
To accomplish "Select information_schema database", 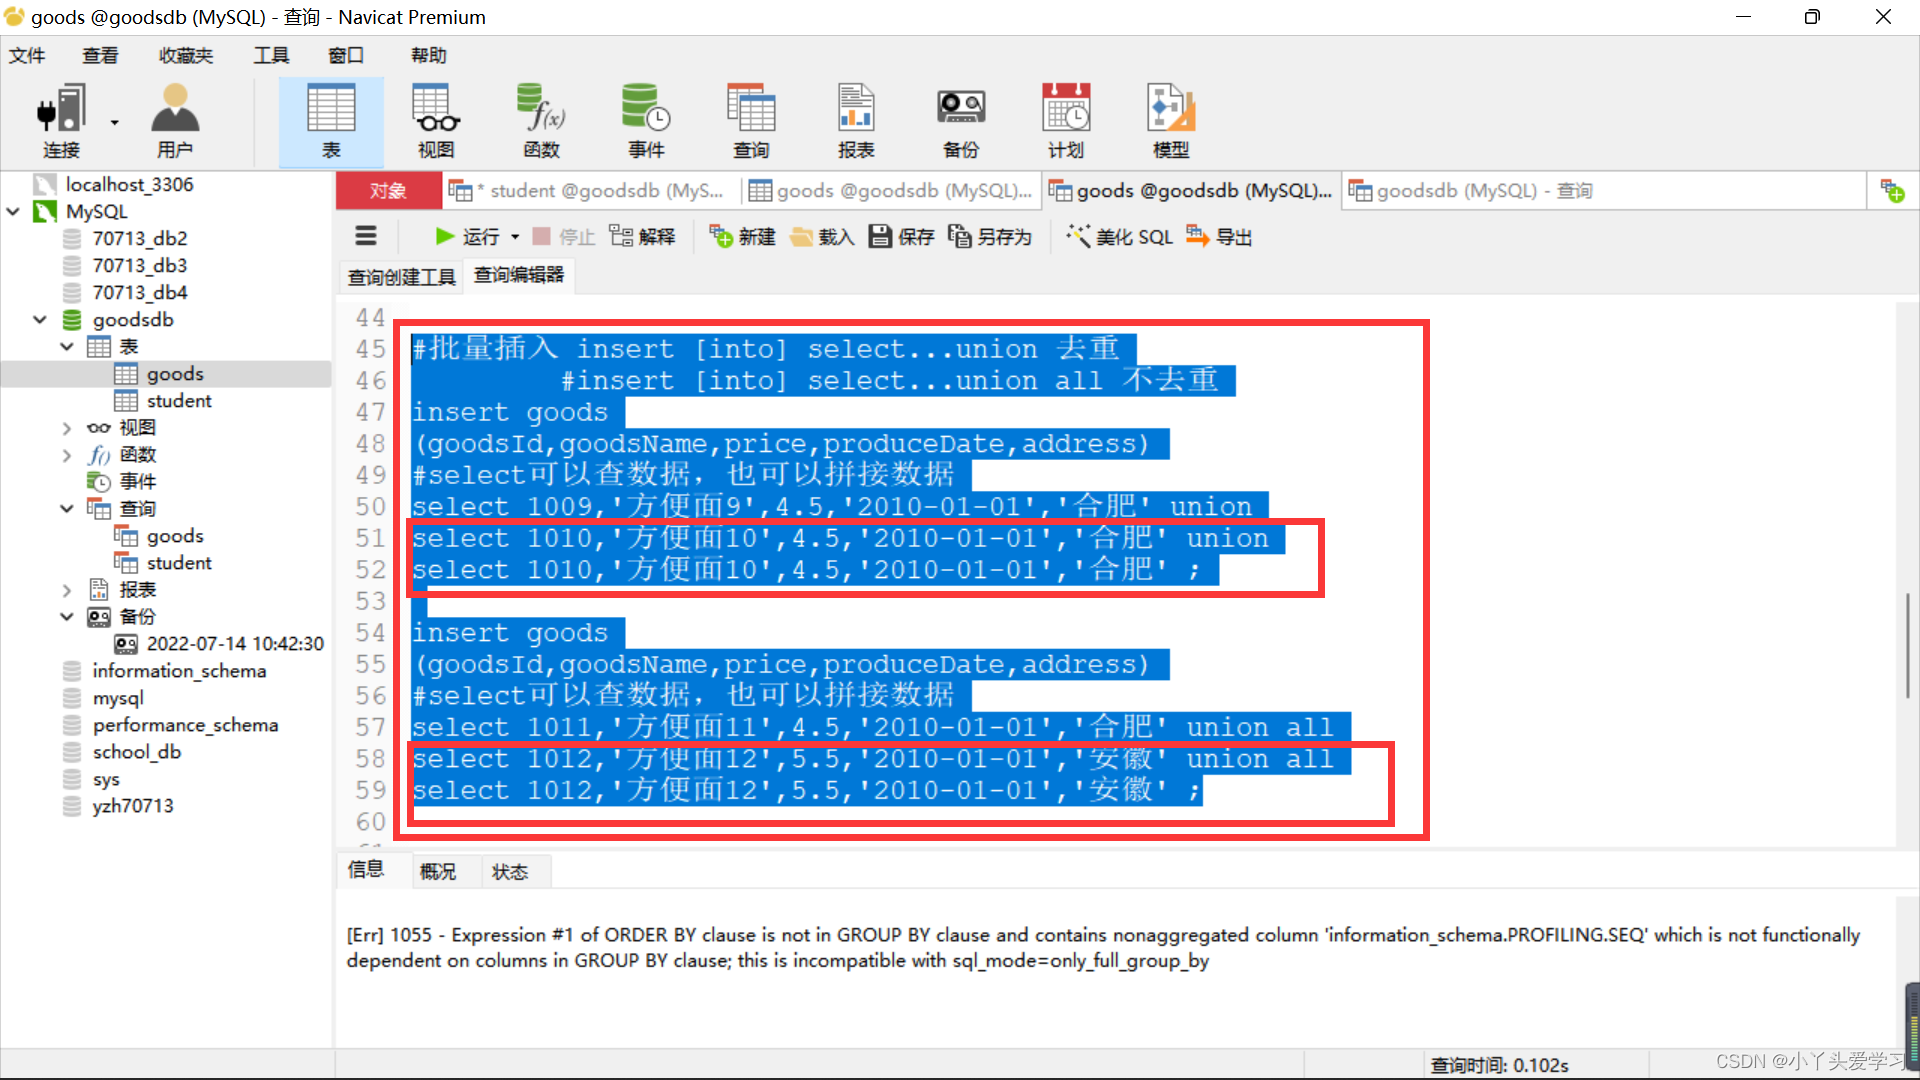I will click(x=178, y=670).
